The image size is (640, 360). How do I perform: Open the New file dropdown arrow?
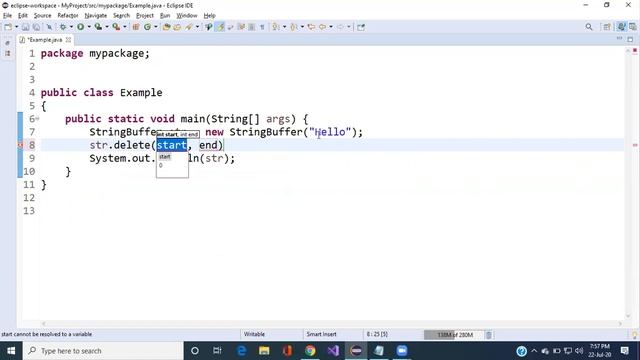coord(16,27)
